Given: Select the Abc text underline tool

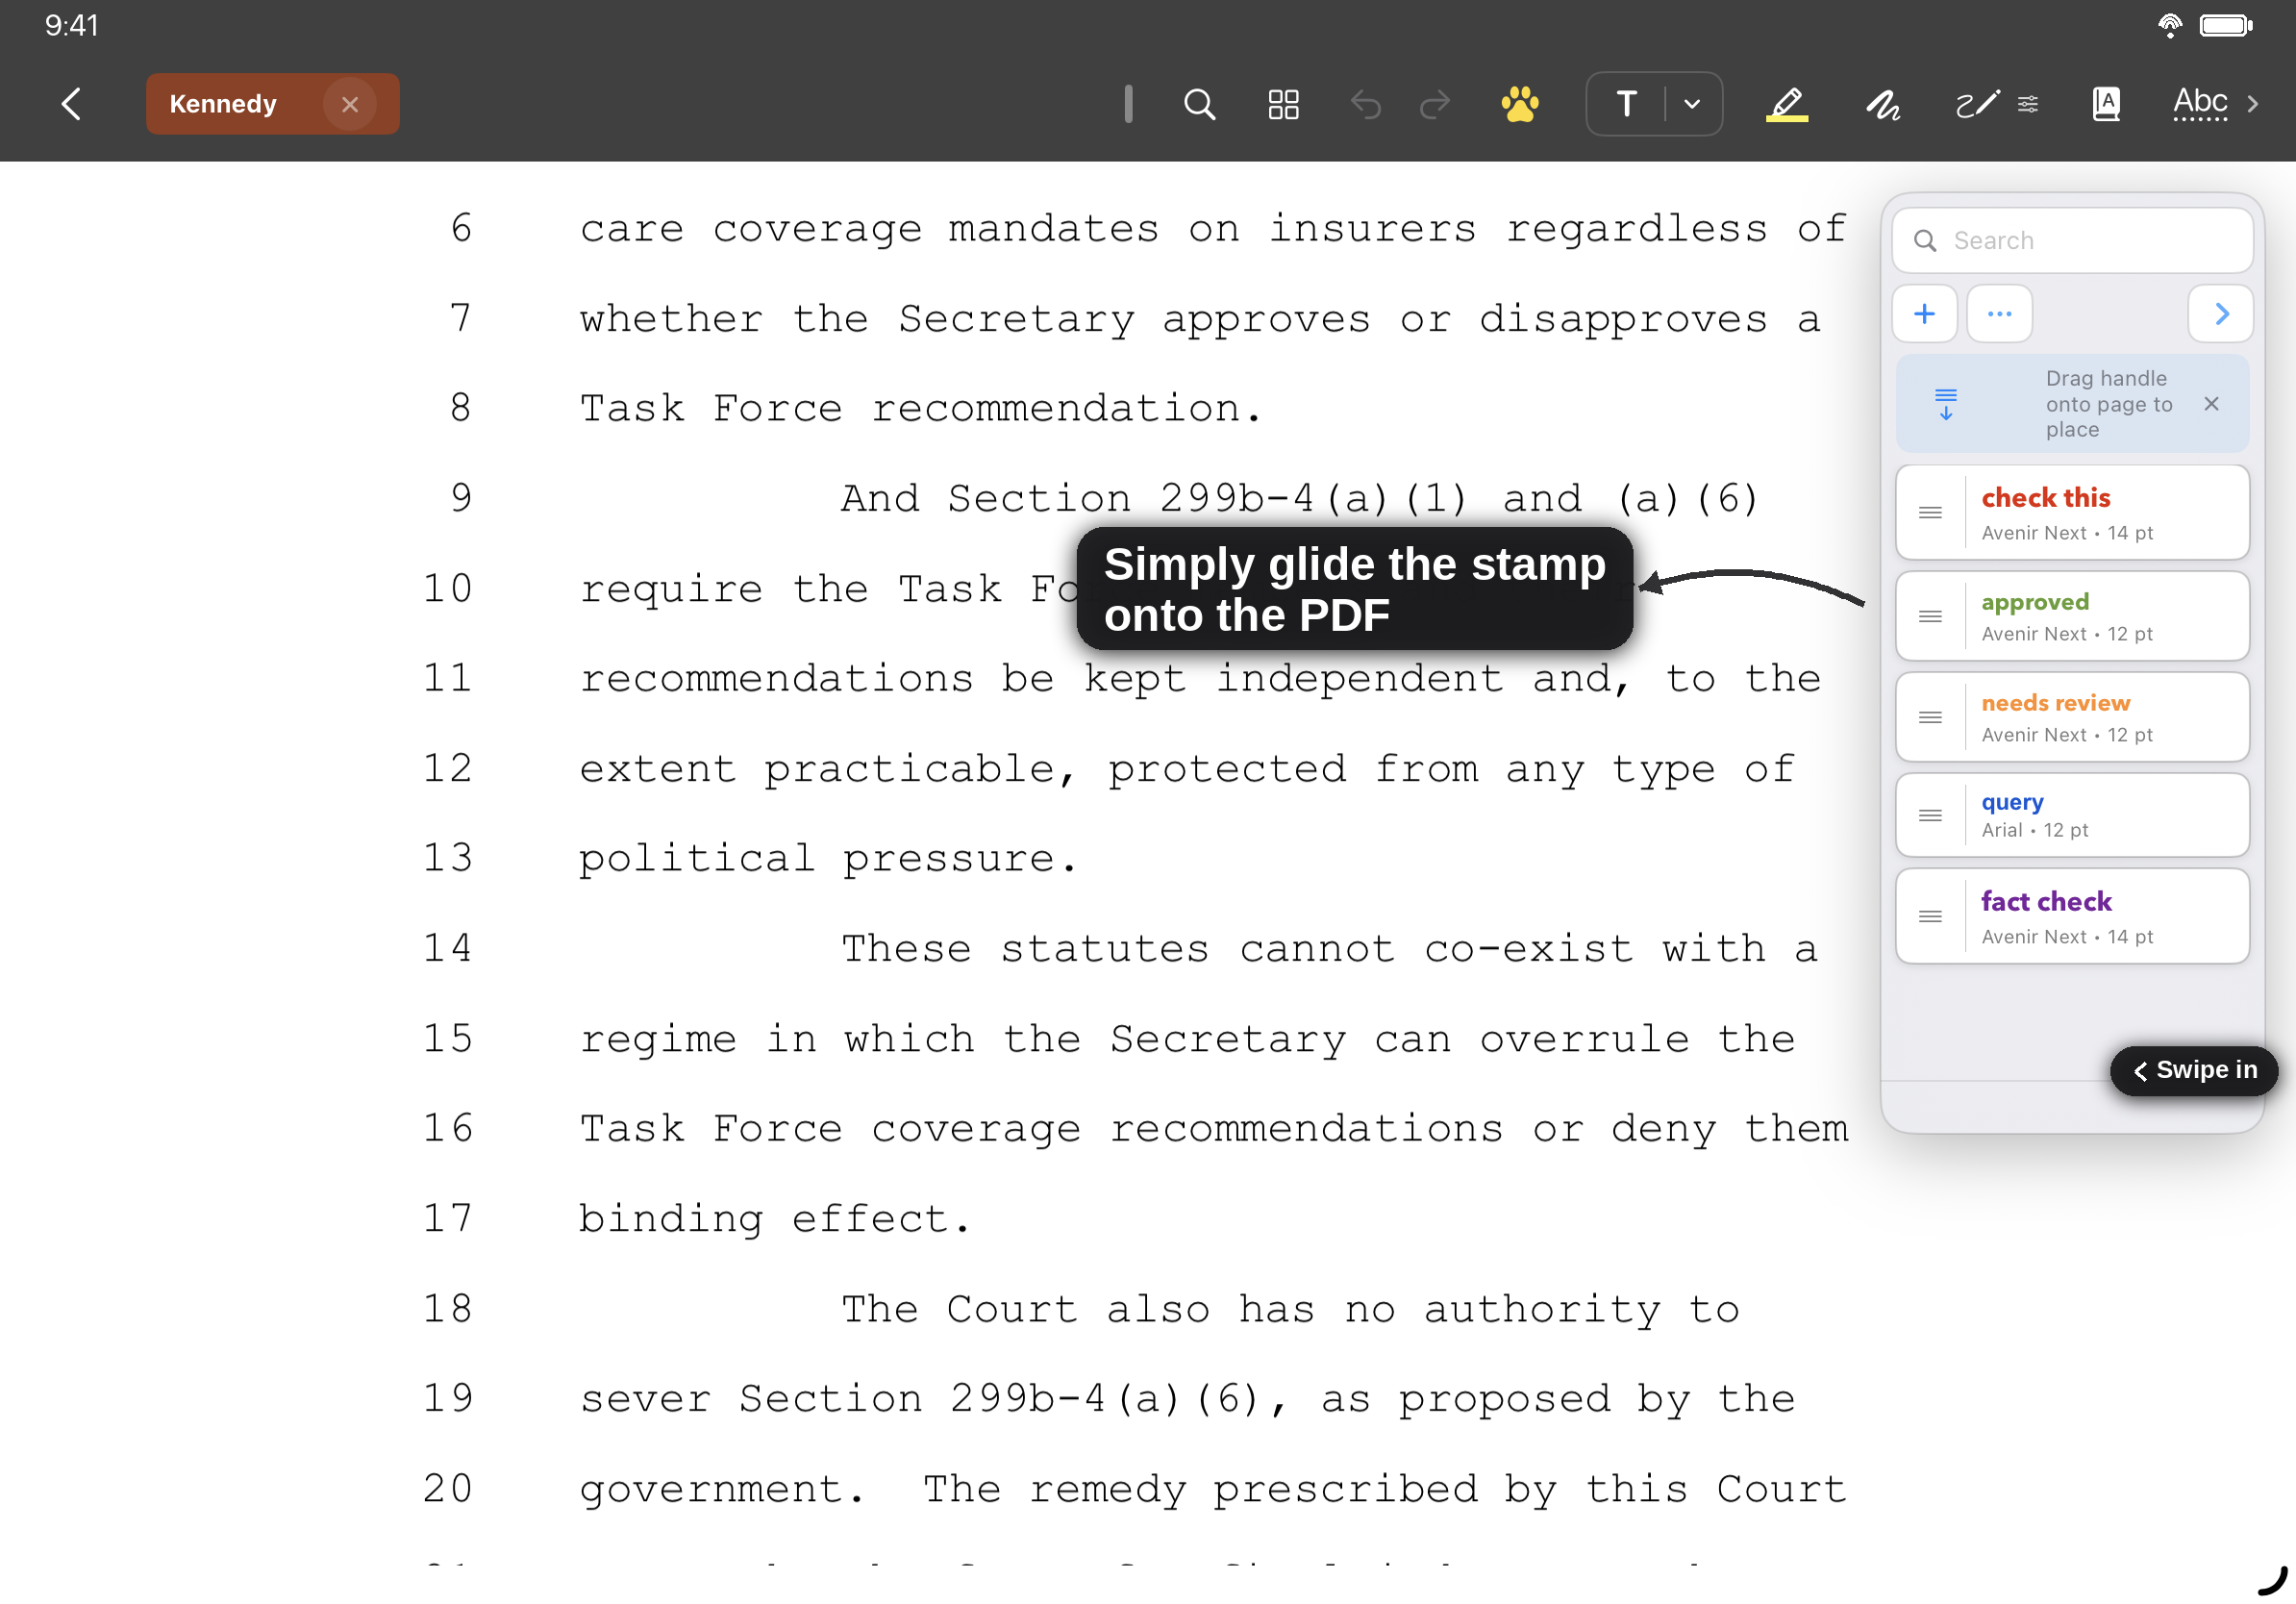Looking at the screenshot, I should tap(2200, 104).
